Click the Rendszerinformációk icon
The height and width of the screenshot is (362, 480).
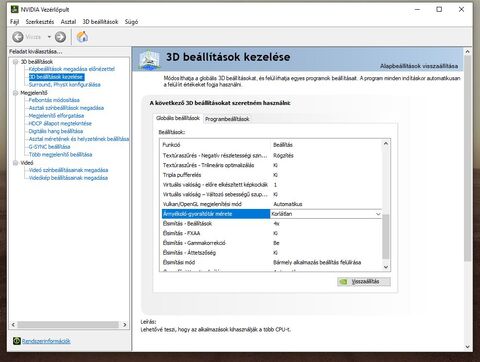point(17,341)
